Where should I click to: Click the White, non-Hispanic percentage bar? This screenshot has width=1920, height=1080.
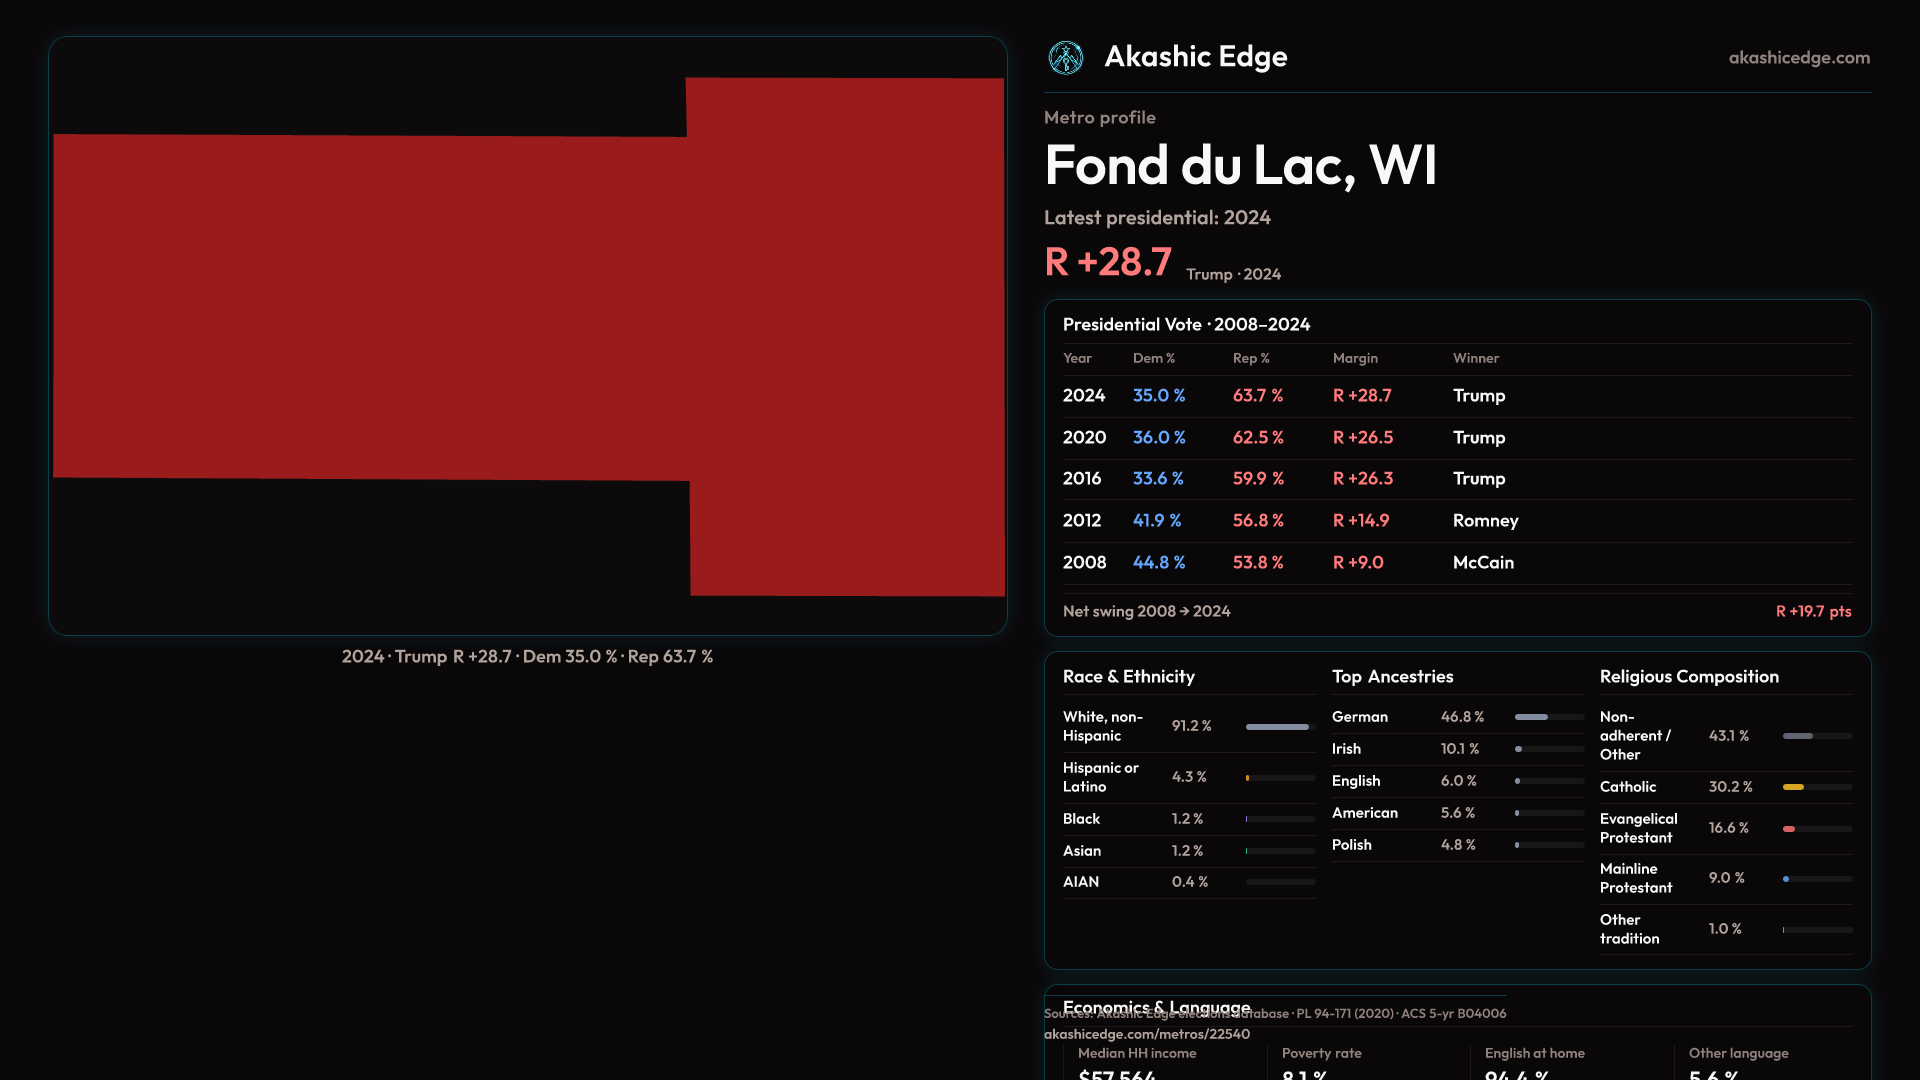(x=1277, y=727)
